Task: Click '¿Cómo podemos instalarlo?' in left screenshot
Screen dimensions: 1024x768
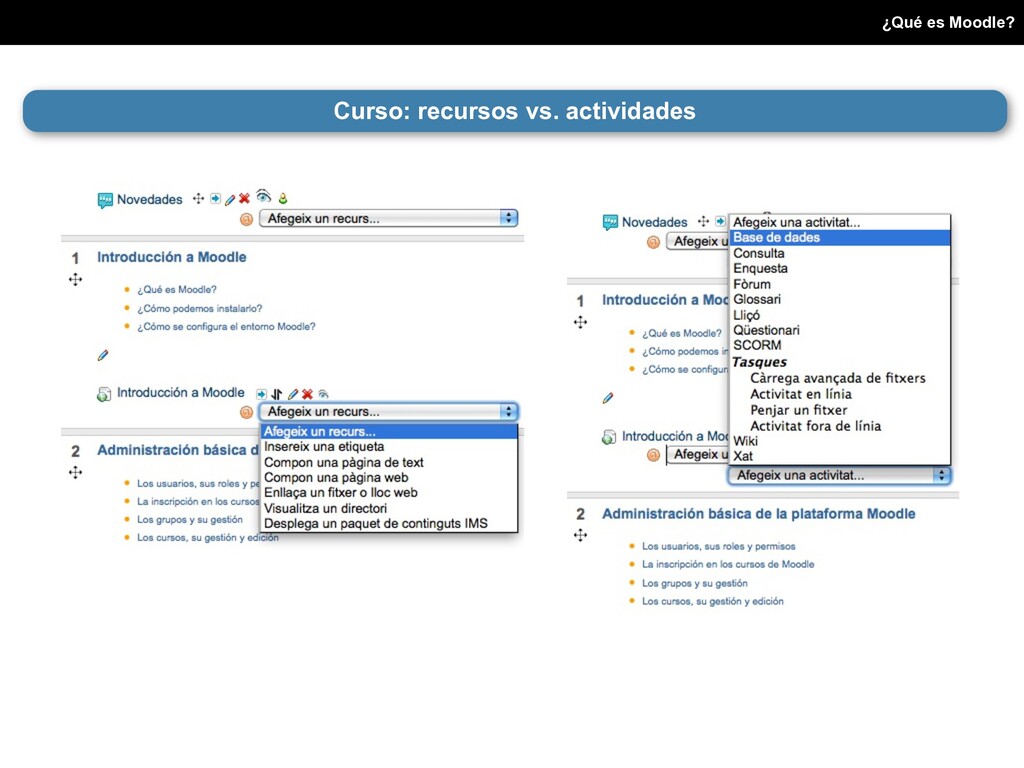Action: [199, 308]
